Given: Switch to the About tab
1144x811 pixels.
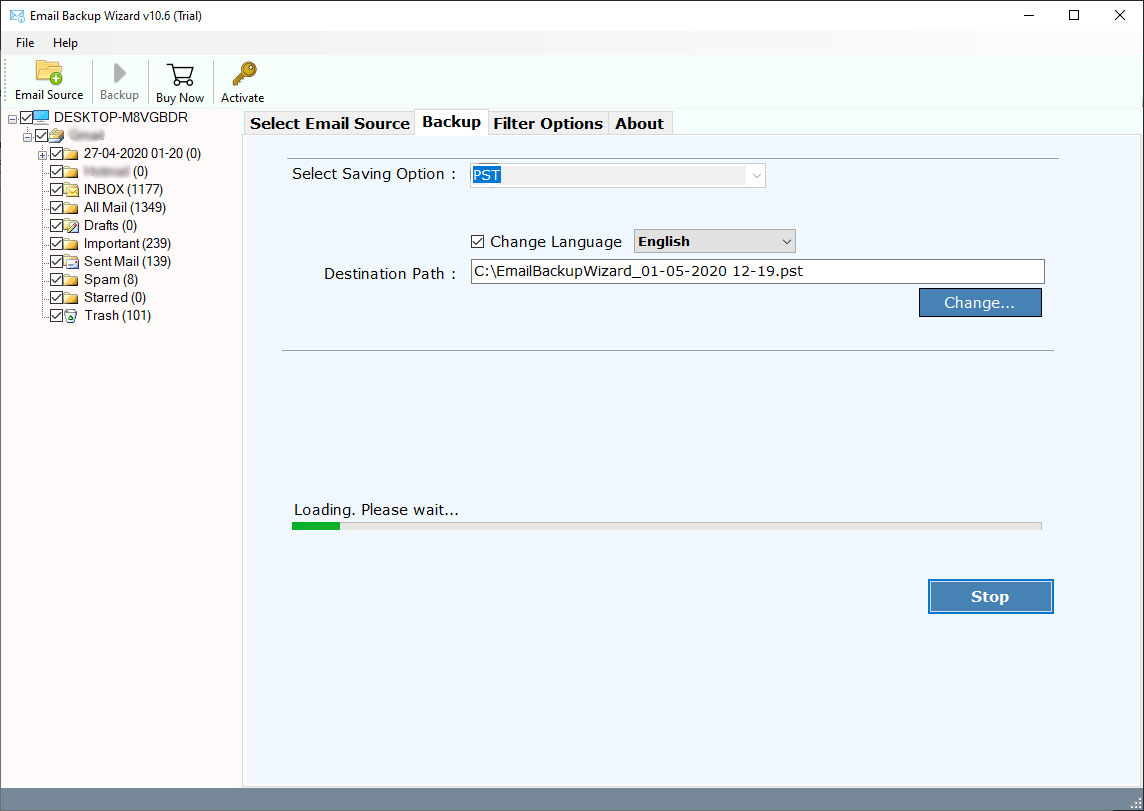Looking at the screenshot, I should (640, 123).
